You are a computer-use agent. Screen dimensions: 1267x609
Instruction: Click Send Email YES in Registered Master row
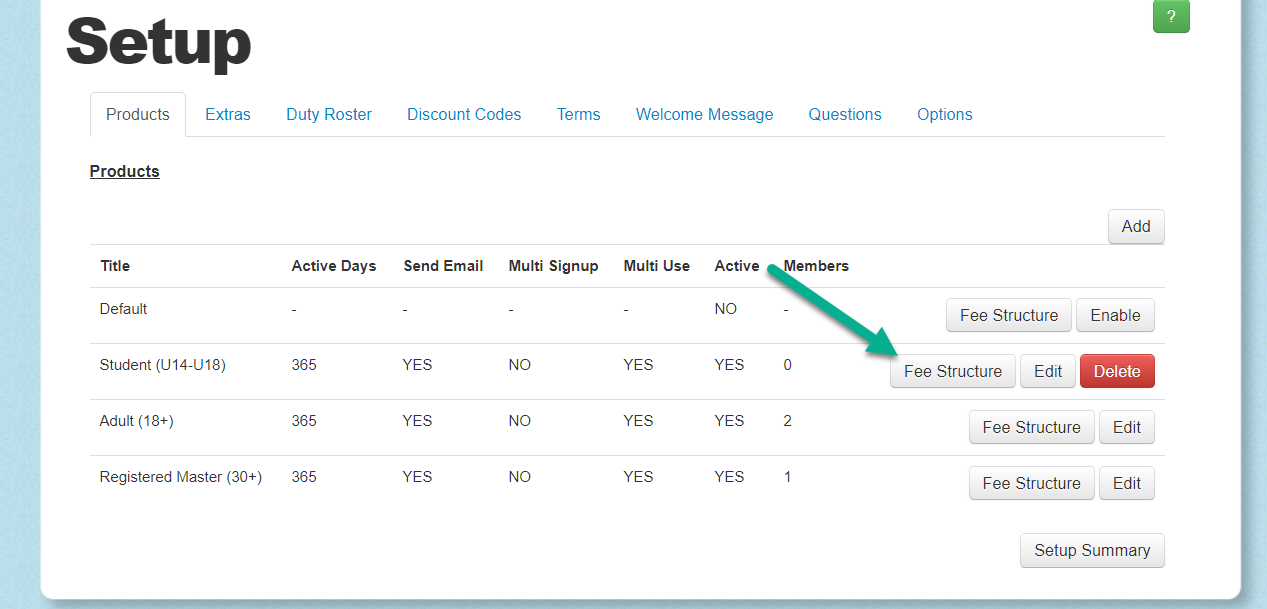[418, 477]
